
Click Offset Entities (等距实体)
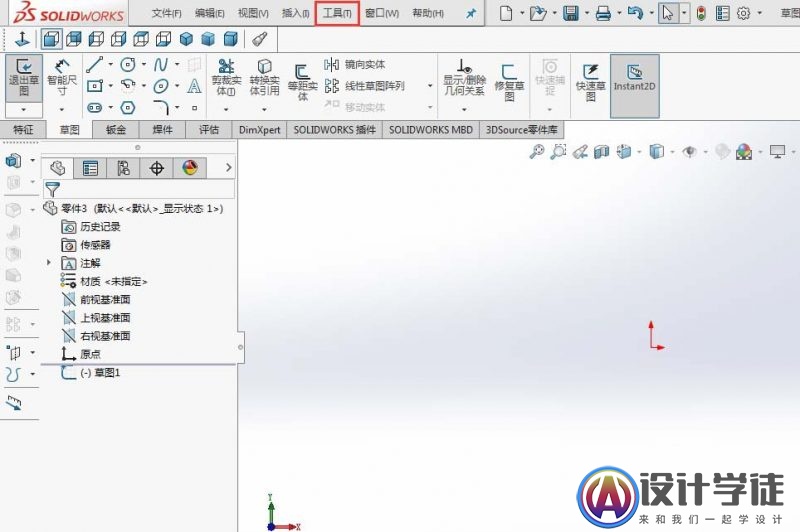coord(303,82)
